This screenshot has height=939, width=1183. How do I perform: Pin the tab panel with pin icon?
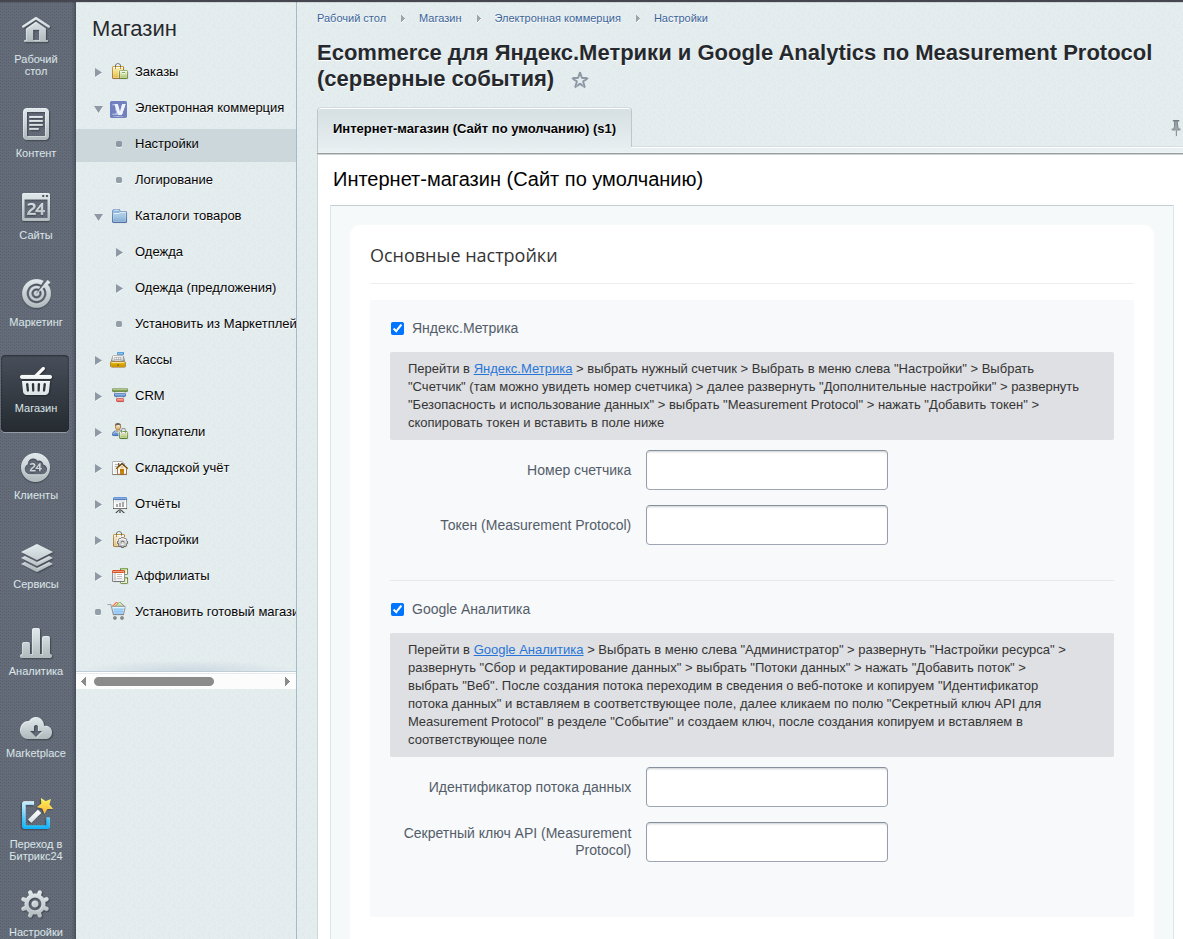coord(1175,127)
